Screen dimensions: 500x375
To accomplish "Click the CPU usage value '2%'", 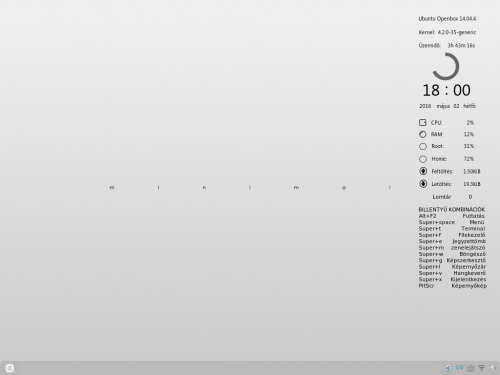I will (x=470, y=123).
